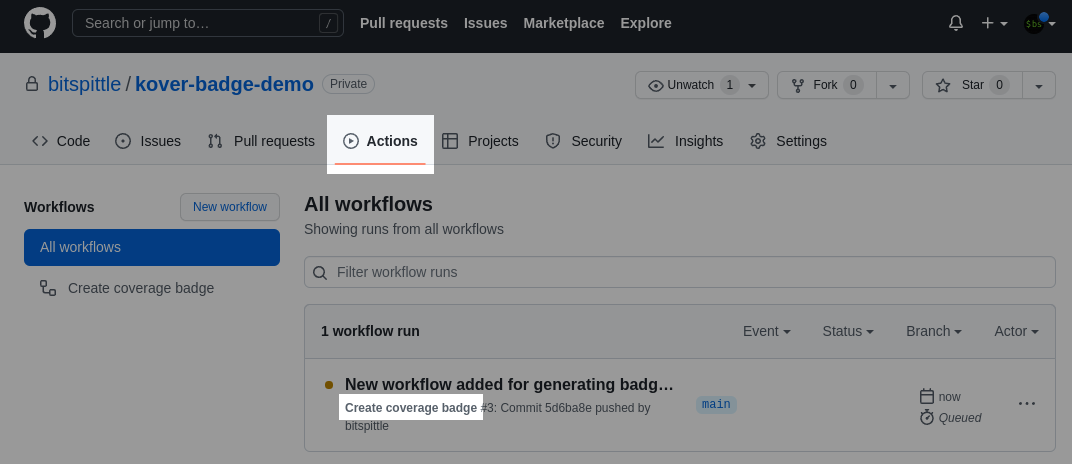Click the Showing runs from all workflows text

pos(404,230)
